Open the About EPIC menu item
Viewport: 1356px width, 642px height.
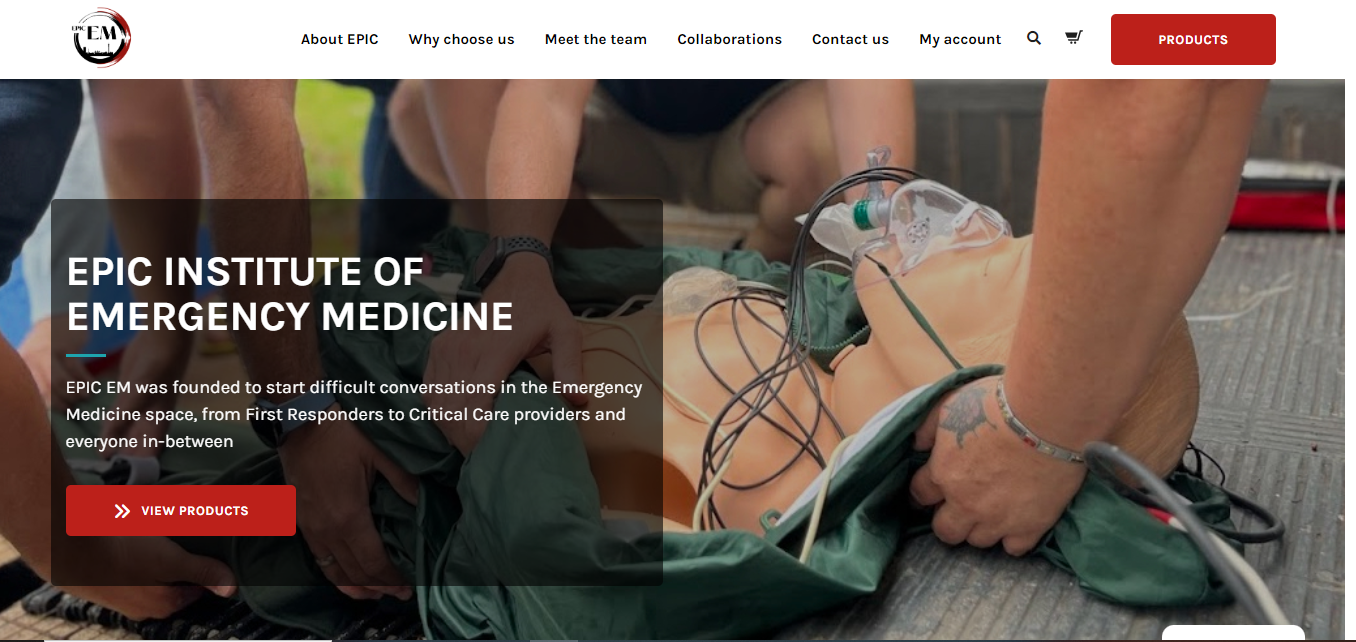point(340,39)
